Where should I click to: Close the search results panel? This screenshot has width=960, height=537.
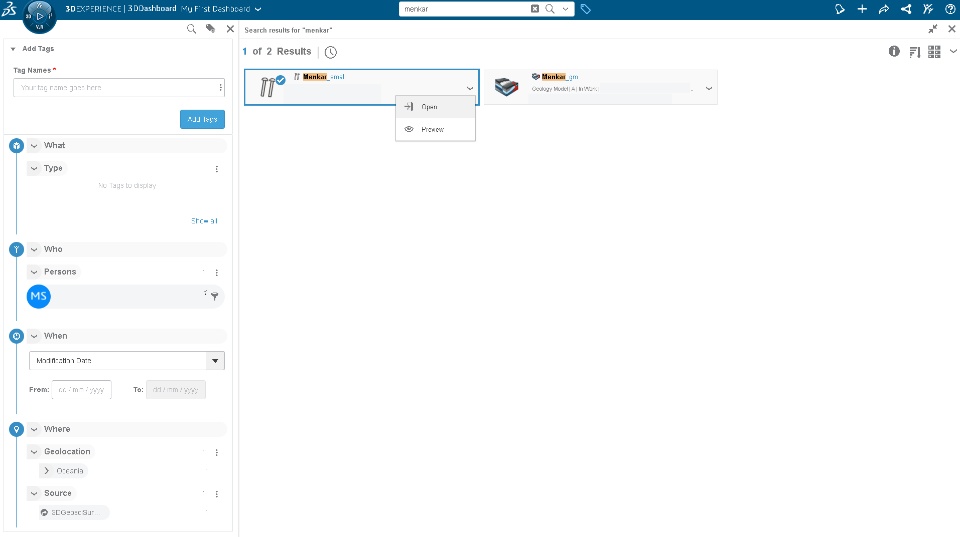click(951, 29)
